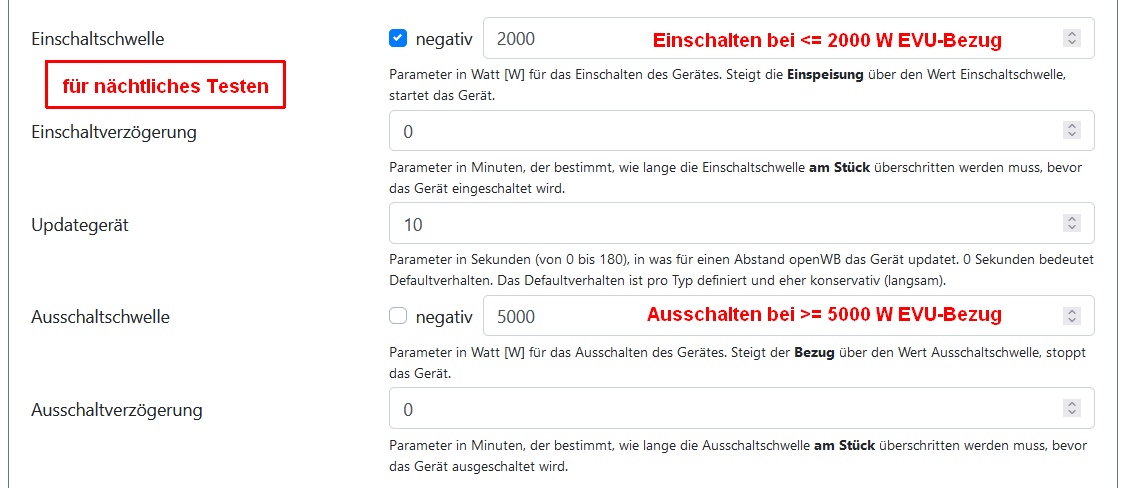The height and width of the screenshot is (488, 1125).
Task: Click the spinner arrows of Ausschaltverzögerung field
Action: pos(1072,409)
